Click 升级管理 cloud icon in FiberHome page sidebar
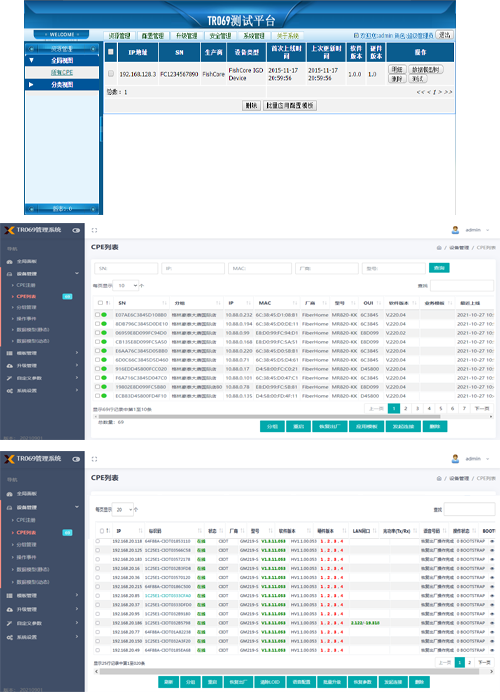 [9, 366]
